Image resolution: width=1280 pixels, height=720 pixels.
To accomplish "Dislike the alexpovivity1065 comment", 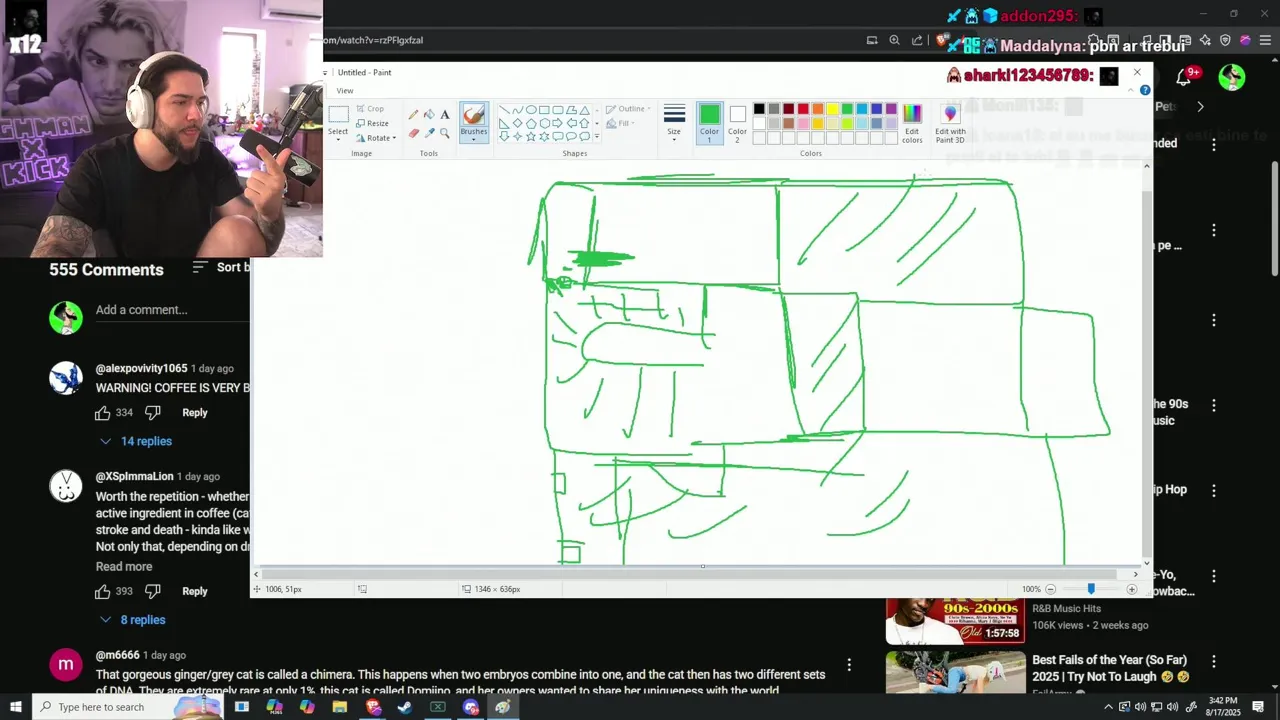I will pos(152,413).
